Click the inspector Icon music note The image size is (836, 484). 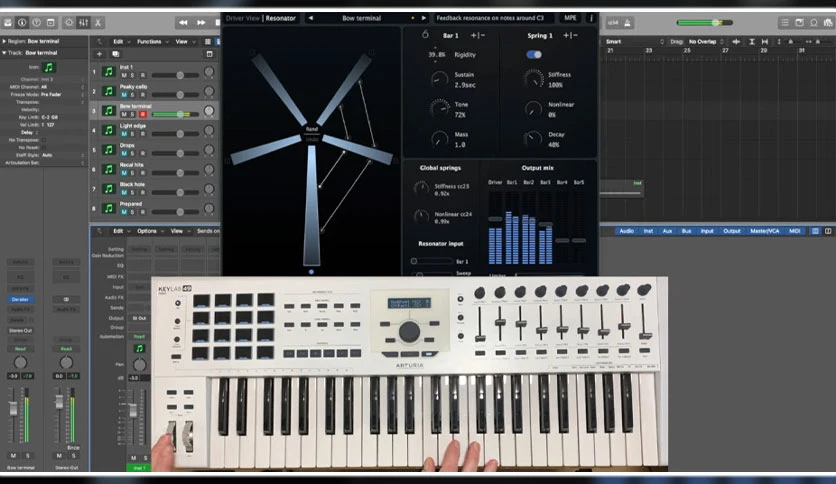pos(49,67)
